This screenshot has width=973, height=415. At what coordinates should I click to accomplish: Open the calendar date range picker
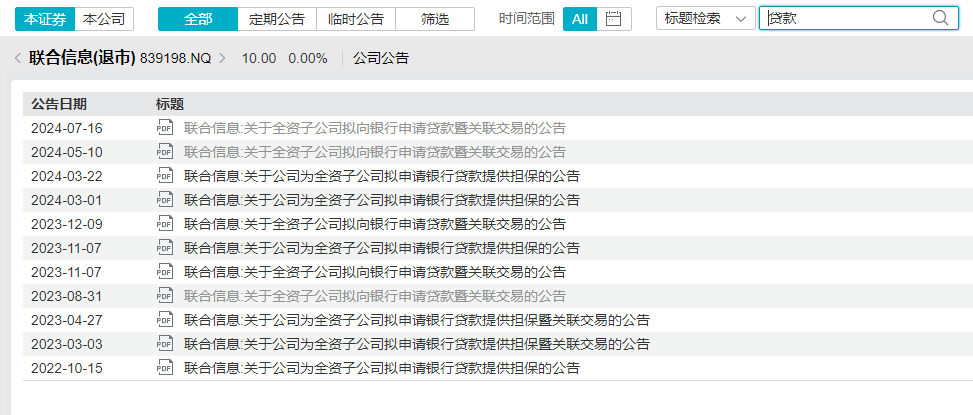click(x=614, y=19)
